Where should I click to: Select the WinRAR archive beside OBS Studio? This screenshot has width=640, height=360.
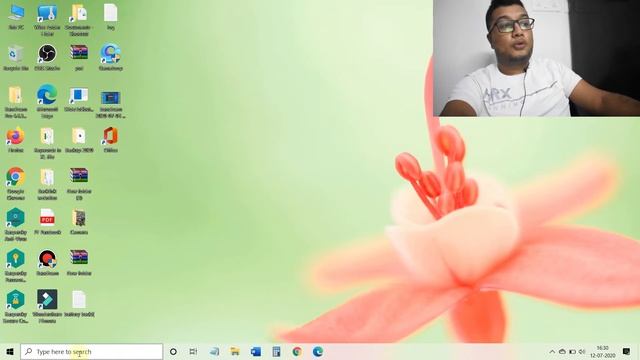(79, 58)
